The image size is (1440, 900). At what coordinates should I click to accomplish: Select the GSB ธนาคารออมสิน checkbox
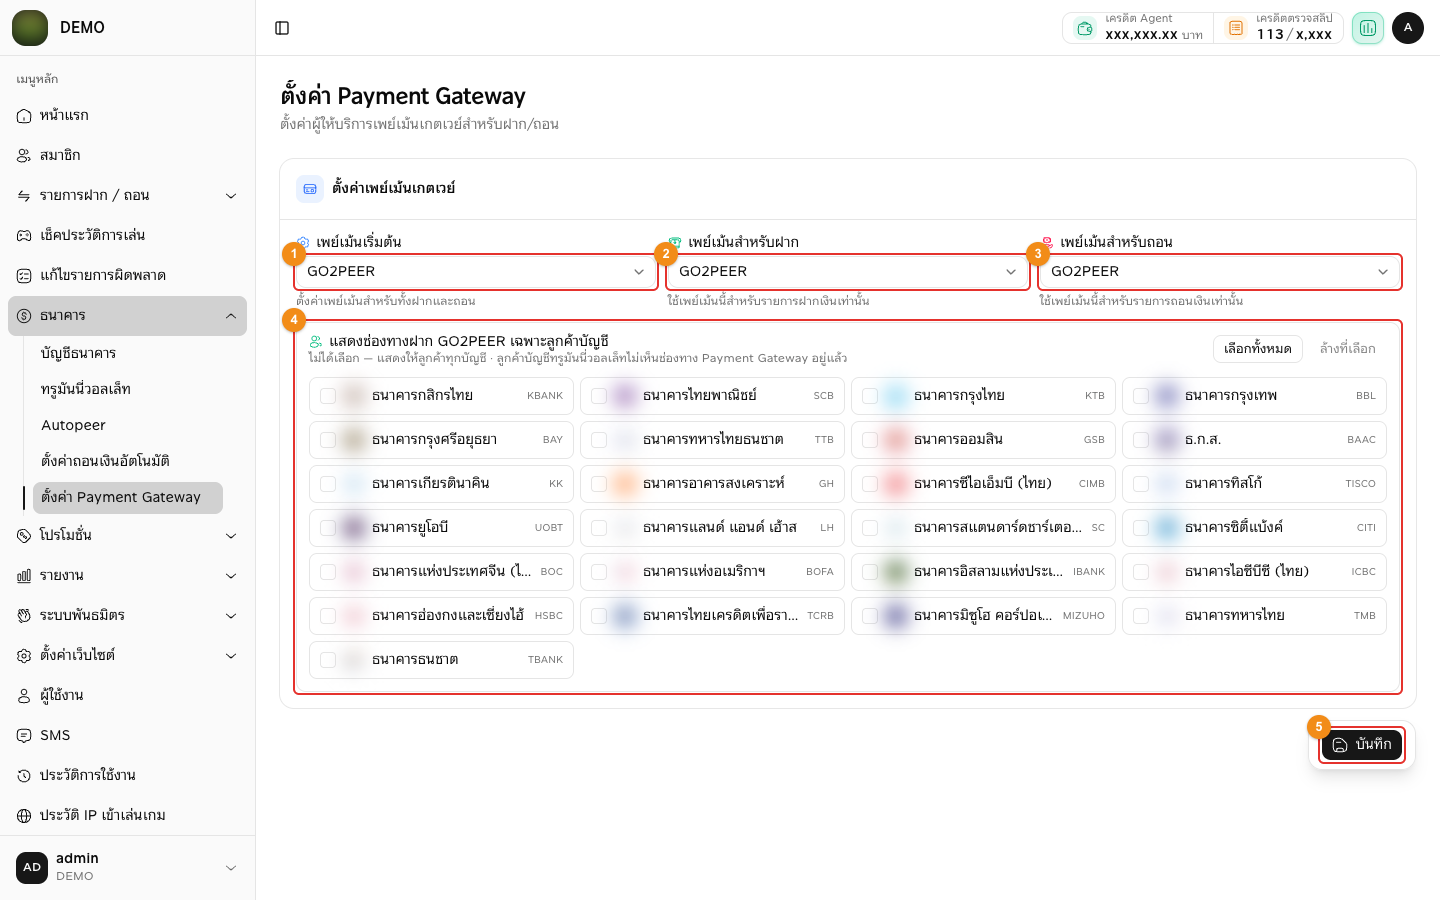coord(870,440)
